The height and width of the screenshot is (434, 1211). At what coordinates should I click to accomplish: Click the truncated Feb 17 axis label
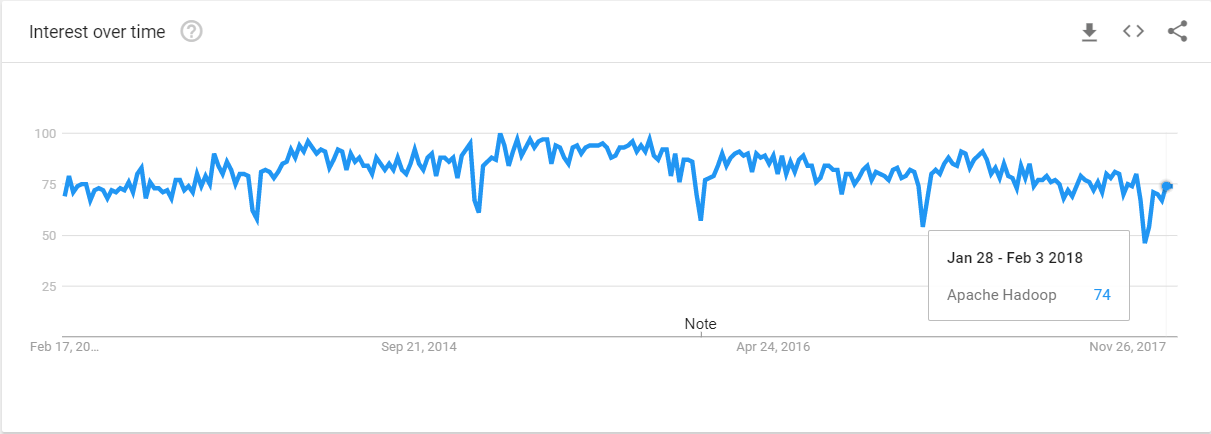click(x=65, y=347)
